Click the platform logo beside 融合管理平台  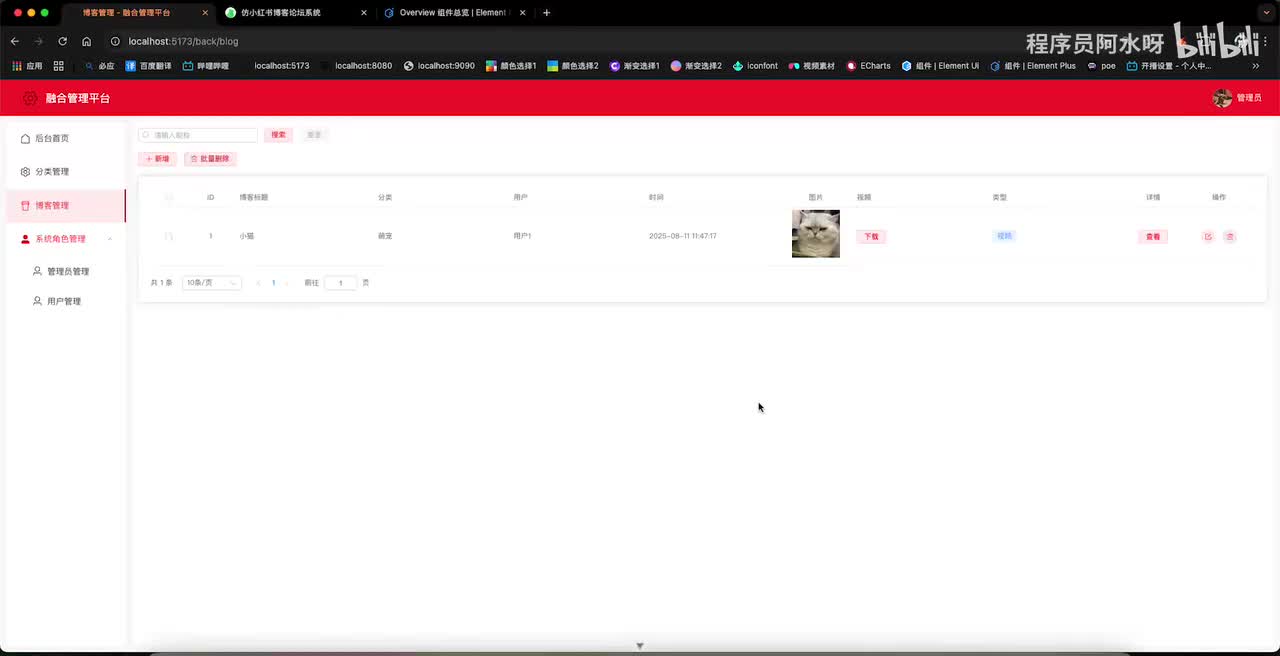30,98
